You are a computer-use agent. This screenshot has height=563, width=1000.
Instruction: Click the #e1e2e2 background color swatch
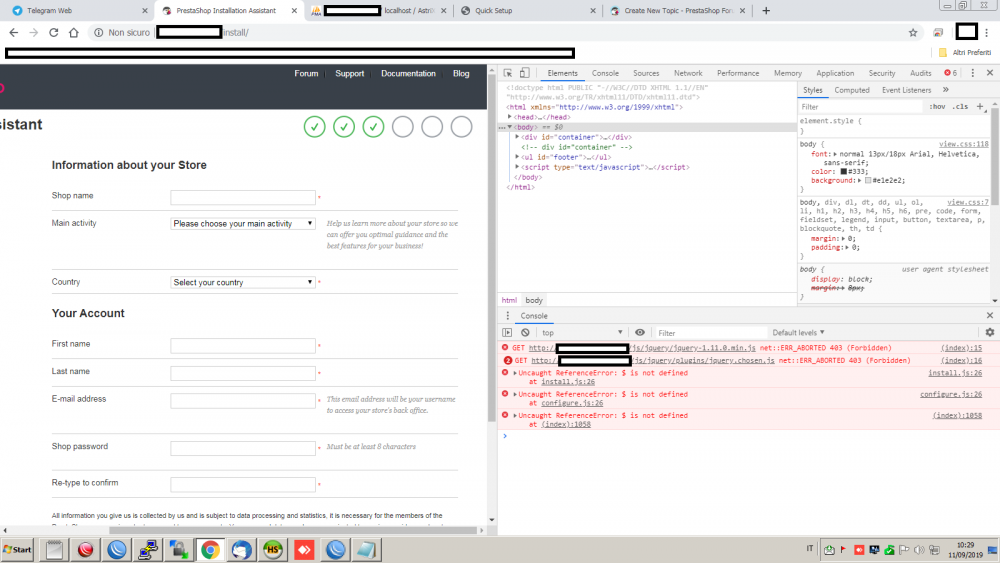(x=867, y=180)
